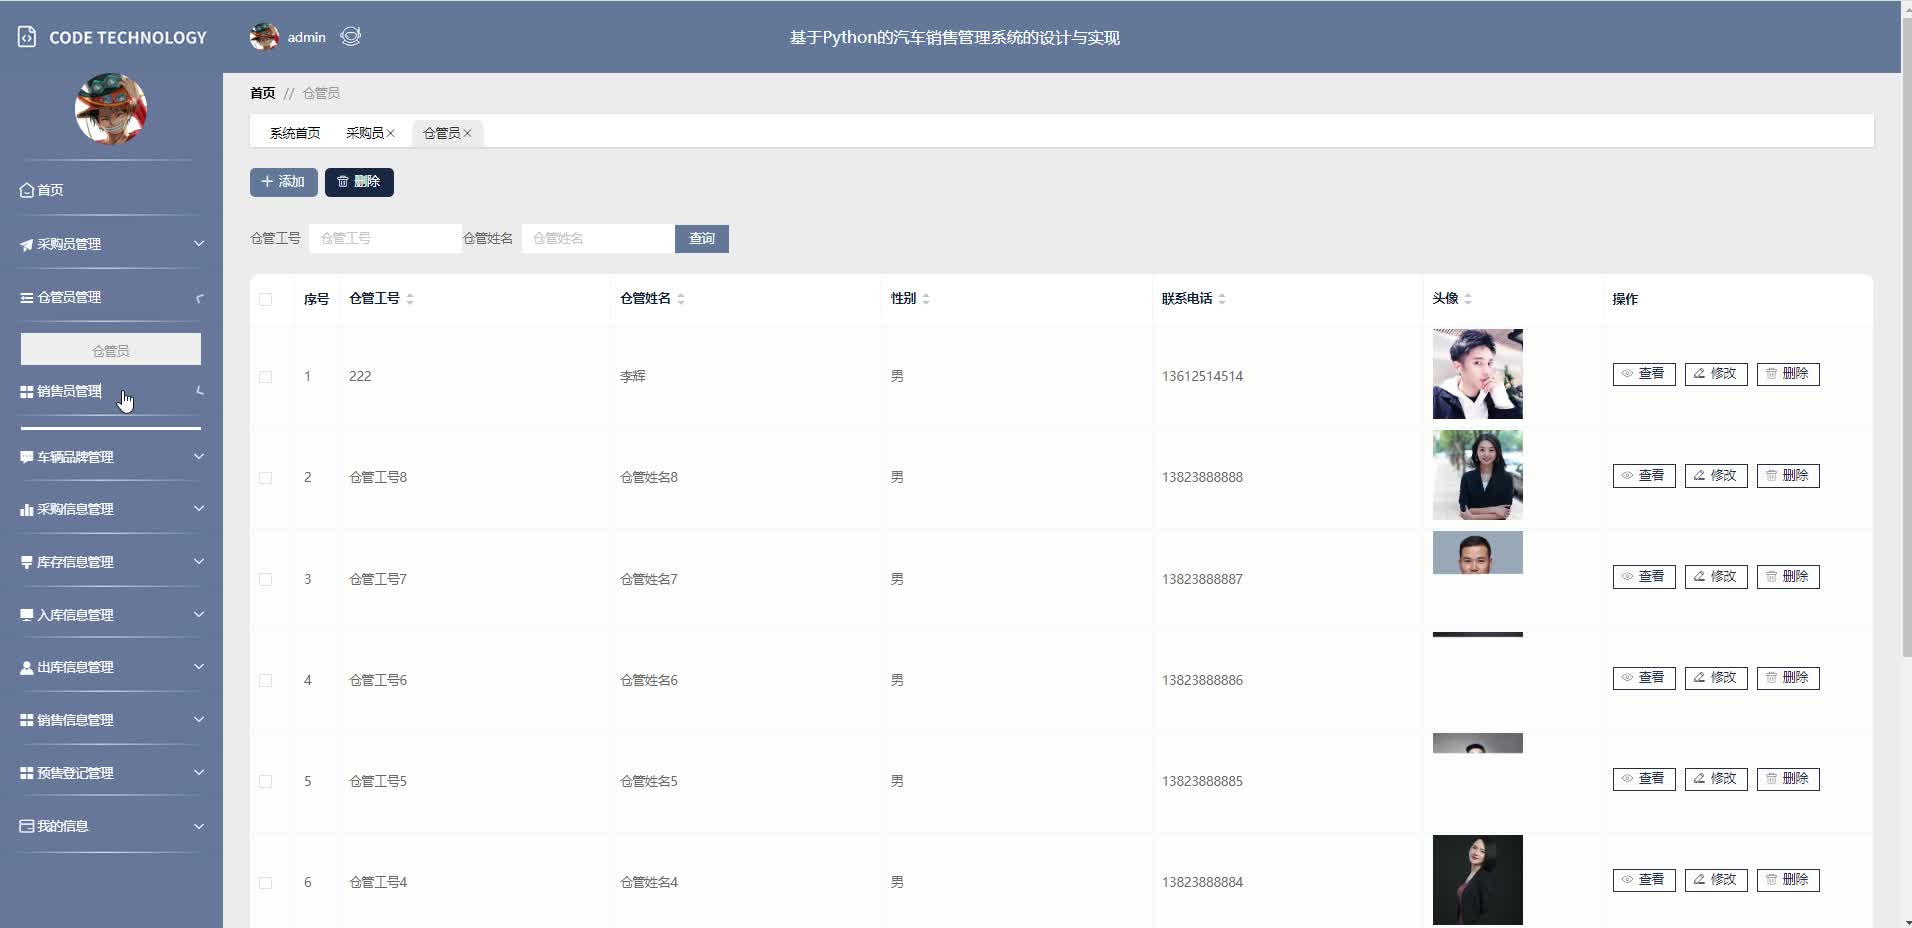This screenshot has width=1912, height=928.
Task: Click the bar chart icon of 采购信息管理
Action: pos(27,510)
